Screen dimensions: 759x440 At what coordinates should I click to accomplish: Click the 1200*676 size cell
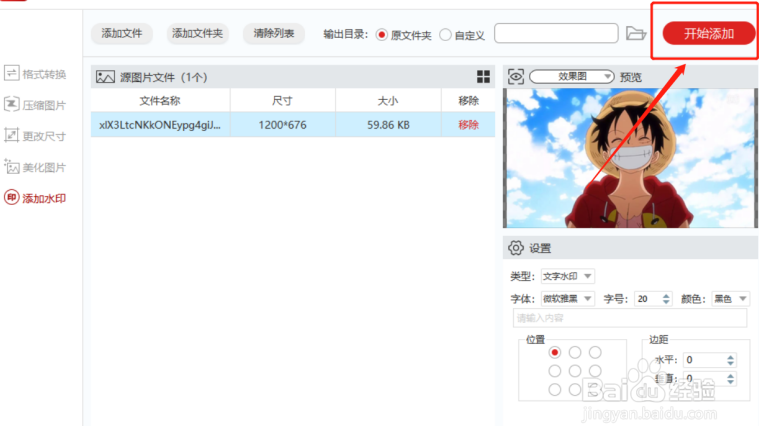(x=282, y=125)
